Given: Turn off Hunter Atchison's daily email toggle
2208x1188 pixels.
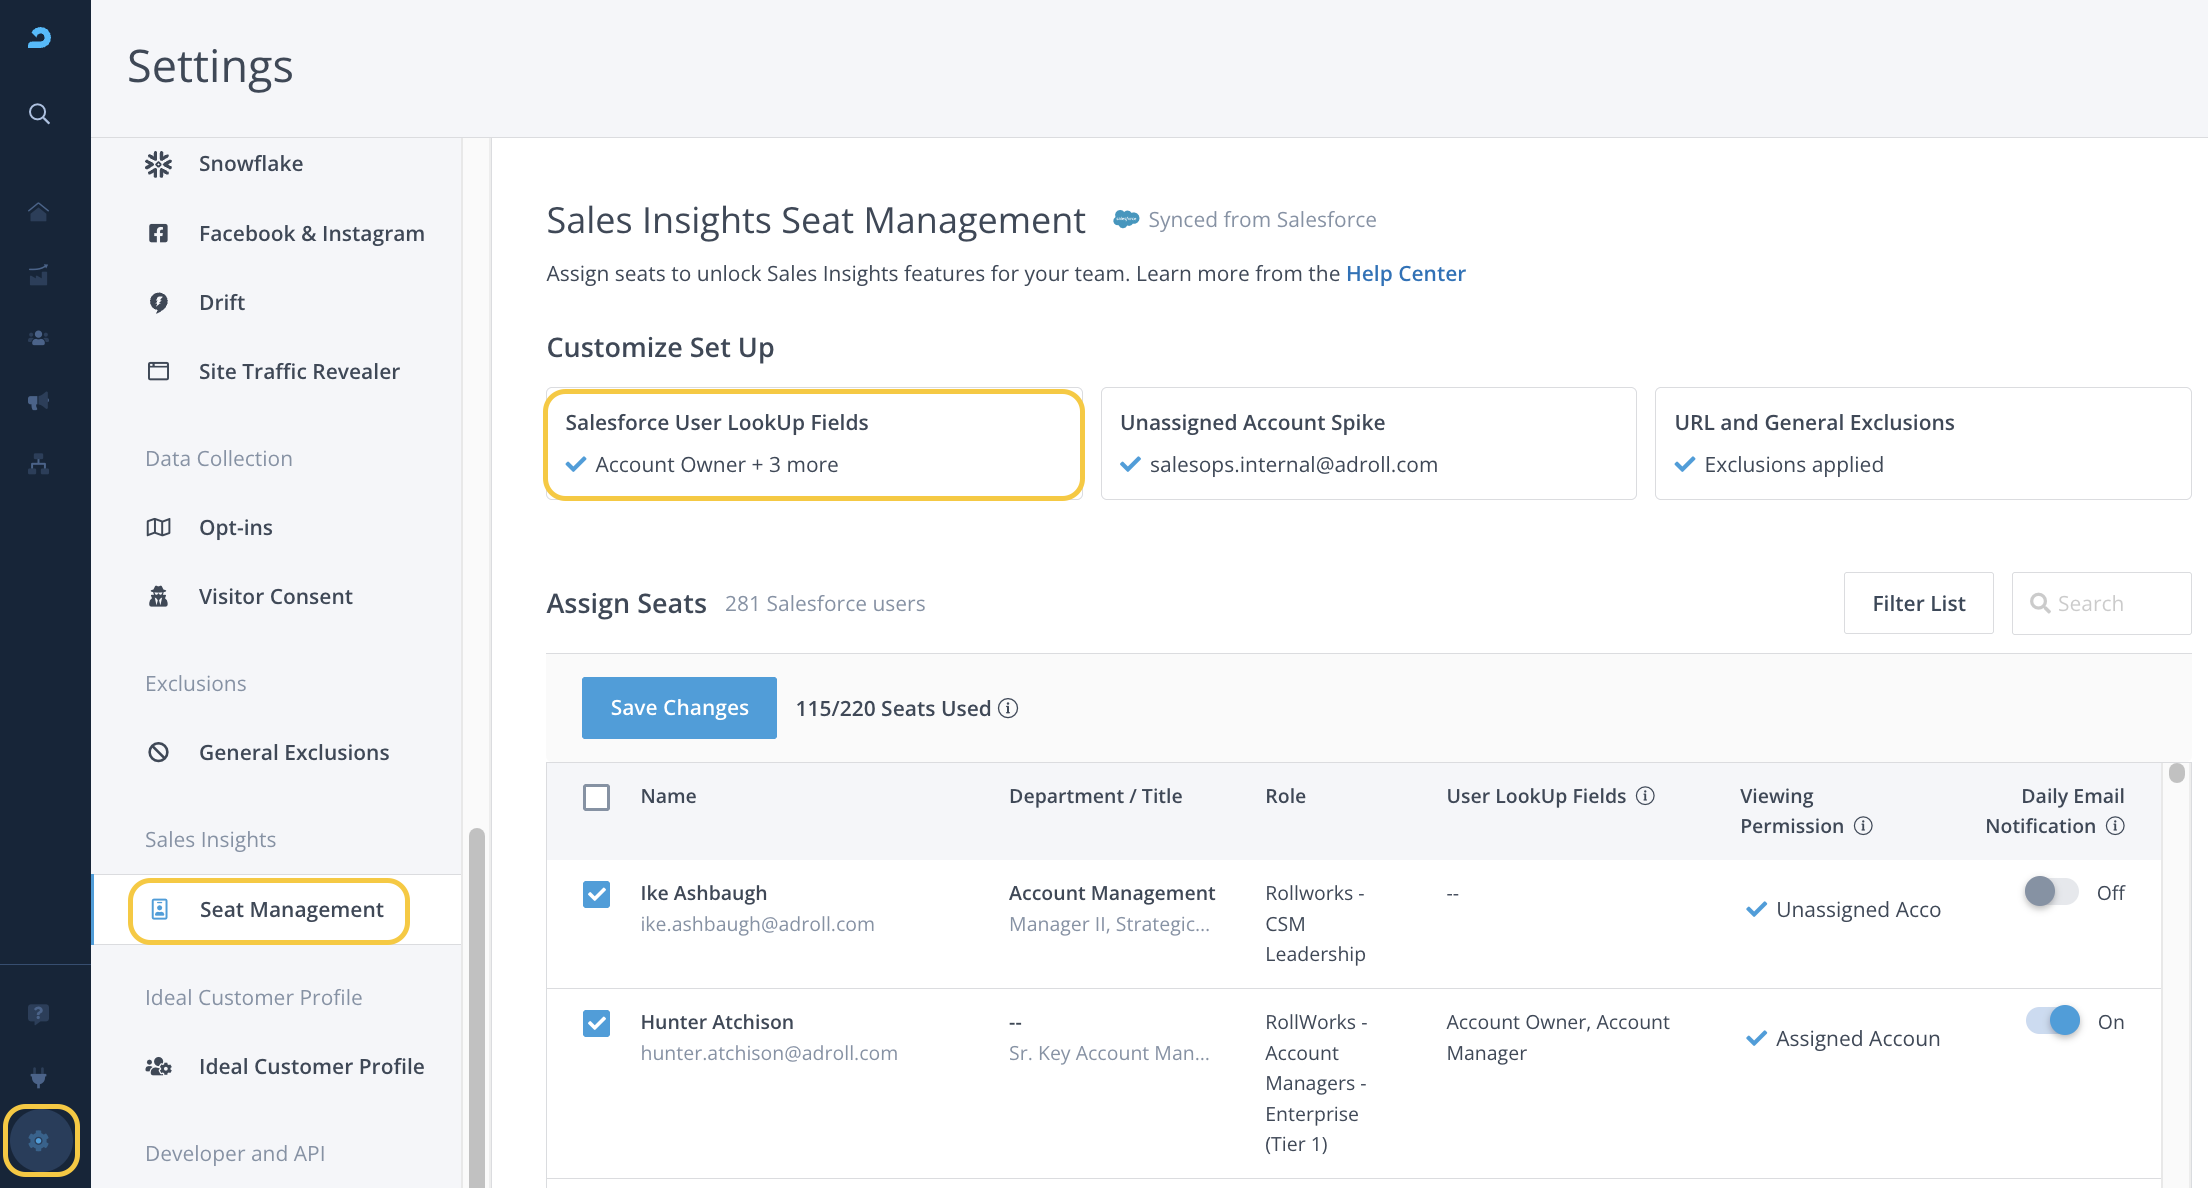Looking at the screenshot, I should (2053, 1021).
